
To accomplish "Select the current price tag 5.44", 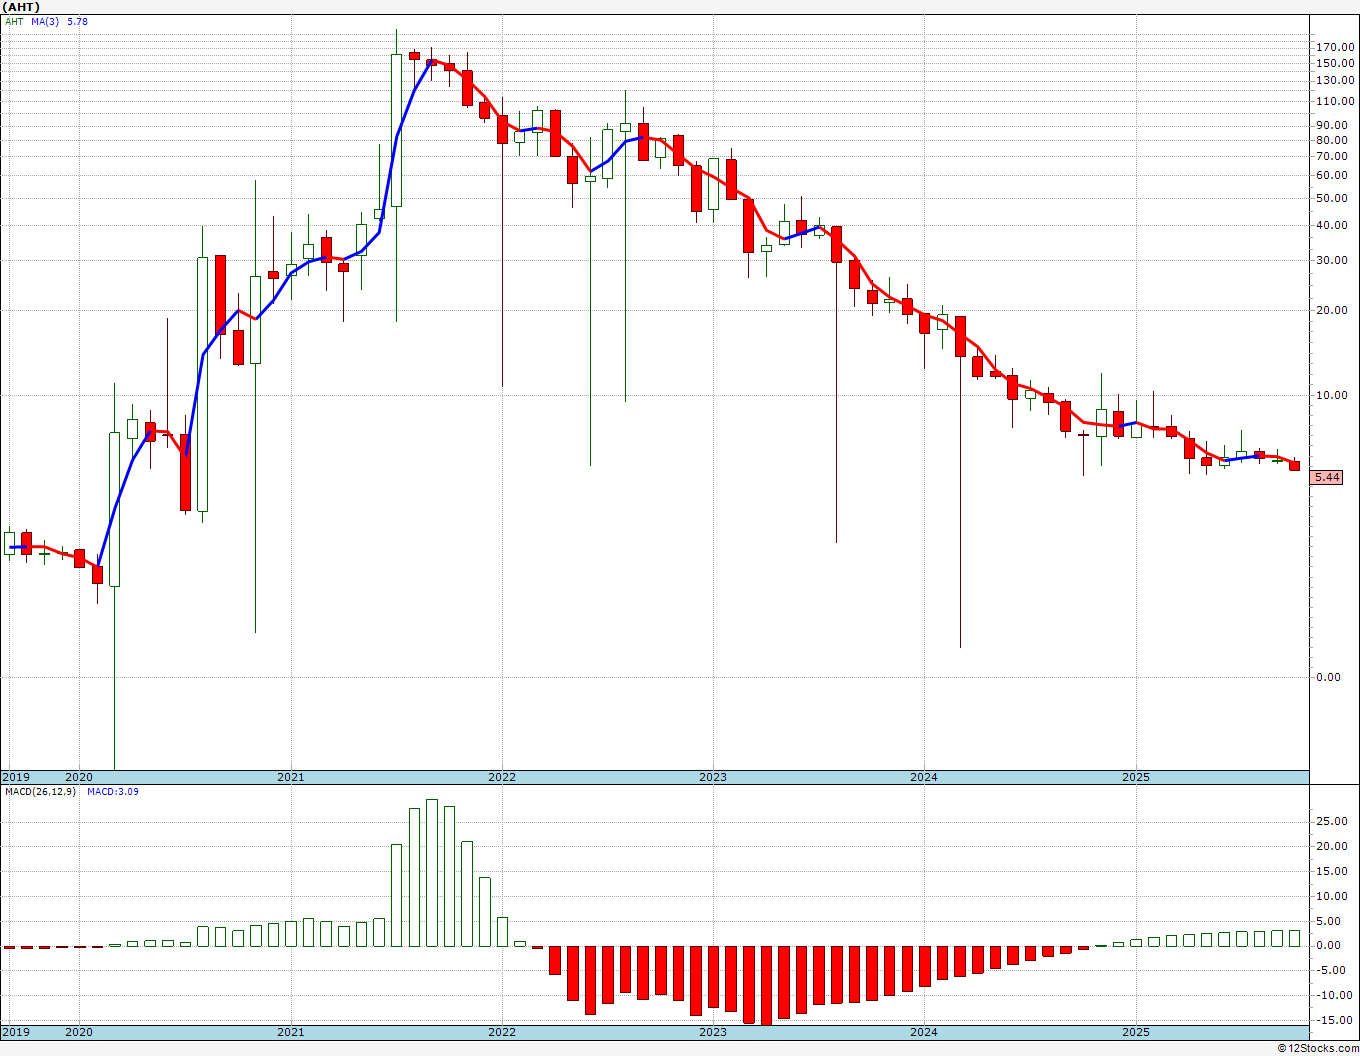I will coord(1327,477).
